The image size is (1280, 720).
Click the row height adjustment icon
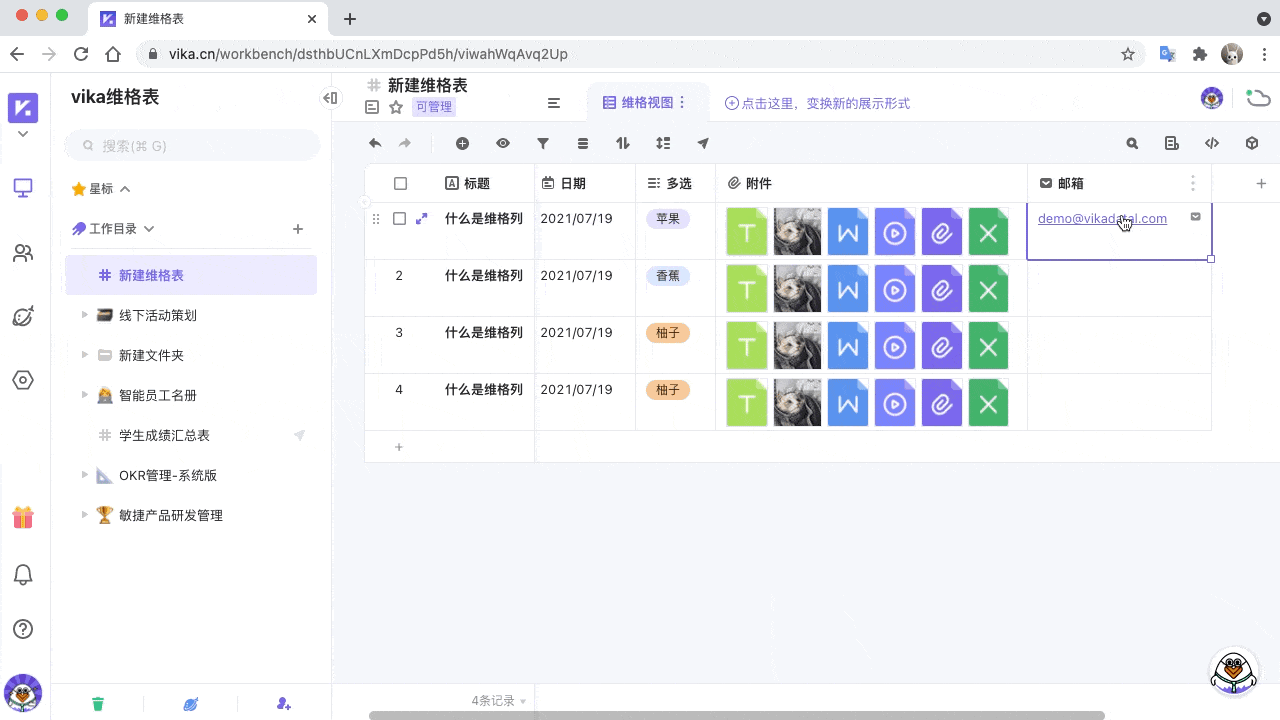pyautogui.click(x=663, y=143)
